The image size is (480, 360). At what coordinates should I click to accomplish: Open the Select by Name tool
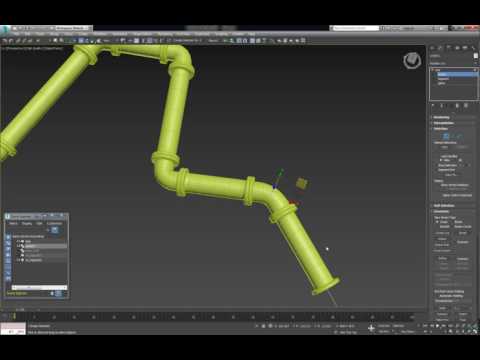tap(61, 41)
